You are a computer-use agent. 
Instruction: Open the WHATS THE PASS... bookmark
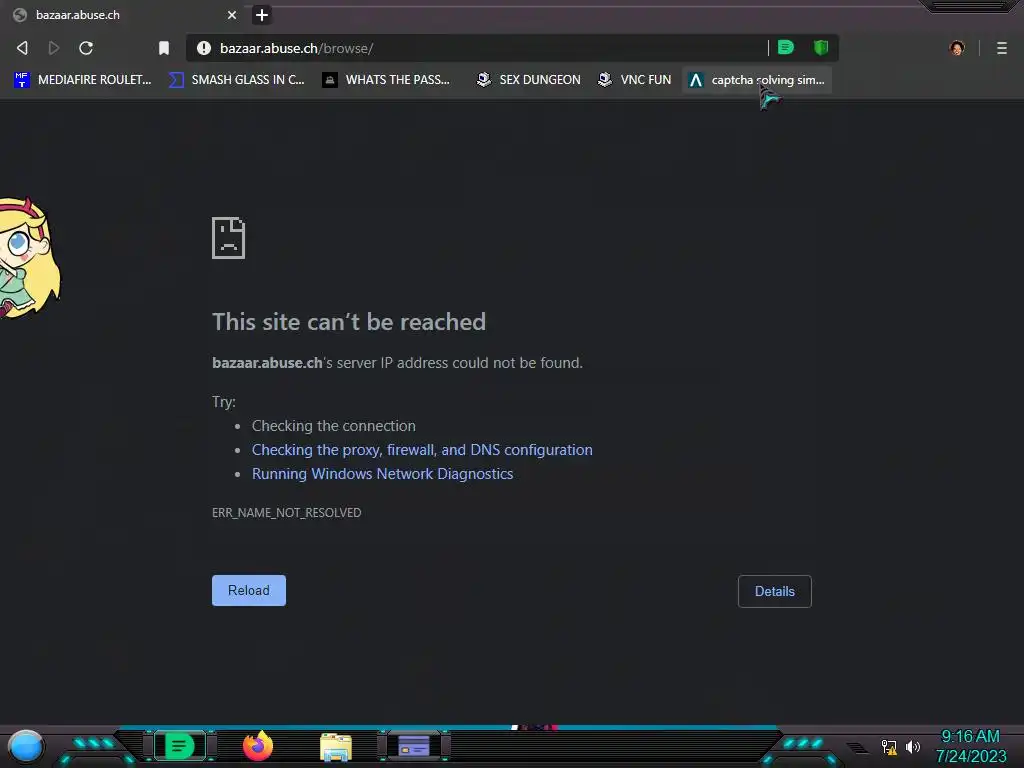pyautogui.click(x=387, y=80)
